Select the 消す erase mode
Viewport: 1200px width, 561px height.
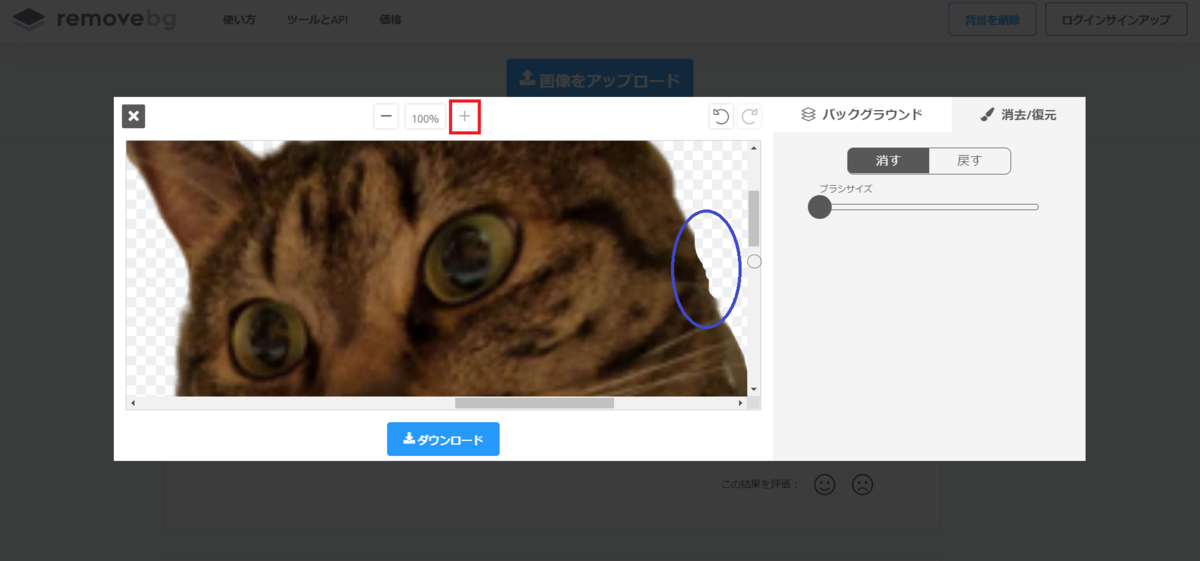coord(888,161)
